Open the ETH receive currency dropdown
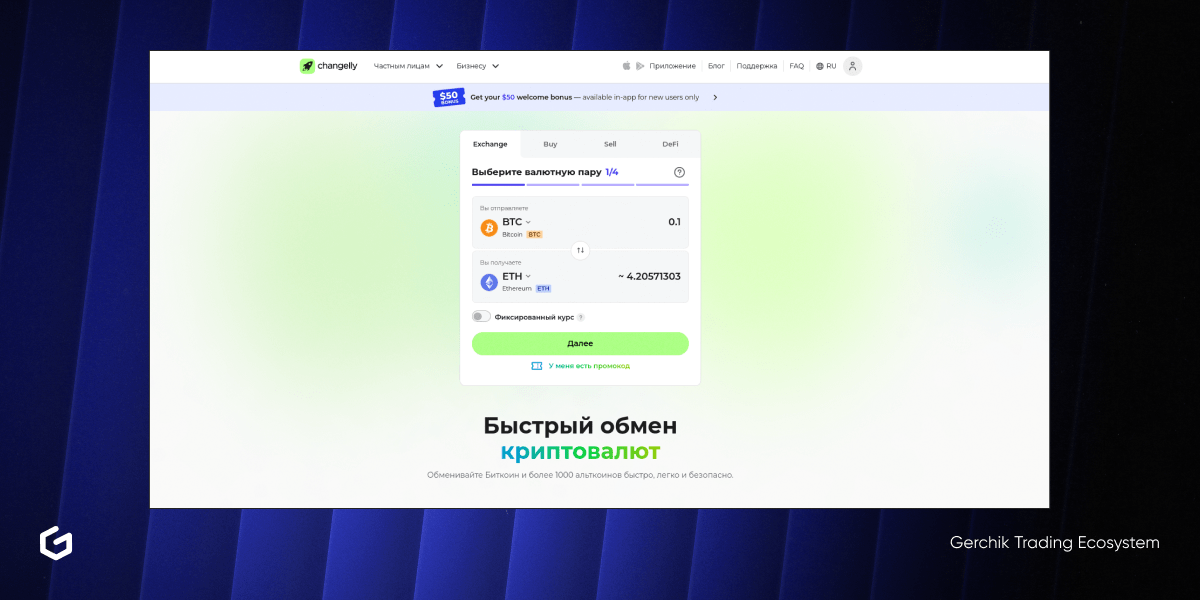 [517, 276]
